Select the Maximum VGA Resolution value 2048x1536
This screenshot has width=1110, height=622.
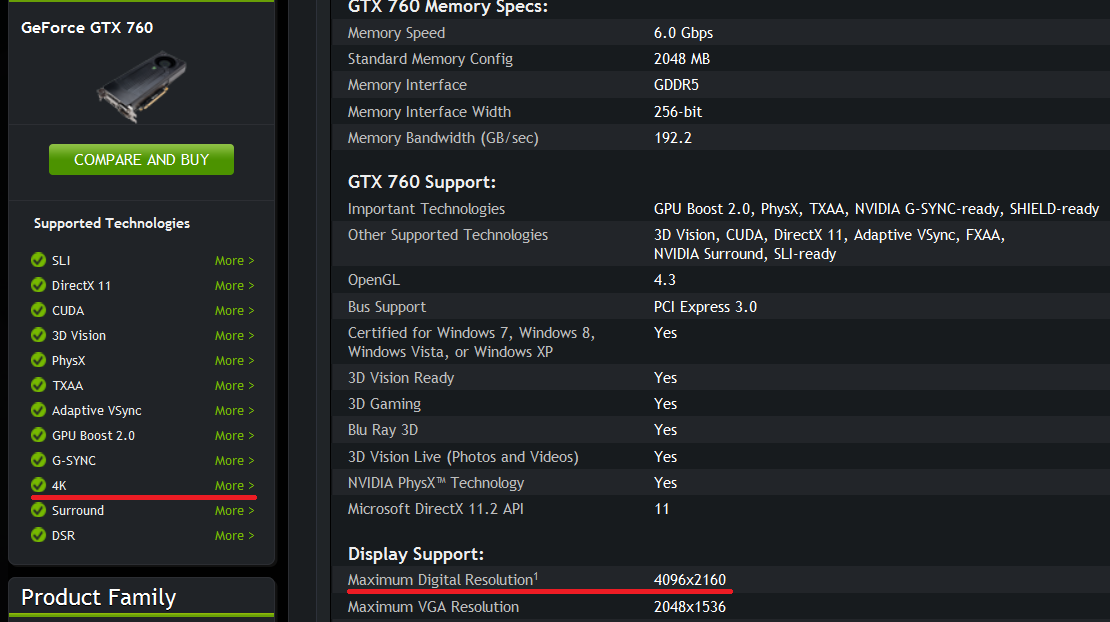pyautogui.click(x=690, y=607)
